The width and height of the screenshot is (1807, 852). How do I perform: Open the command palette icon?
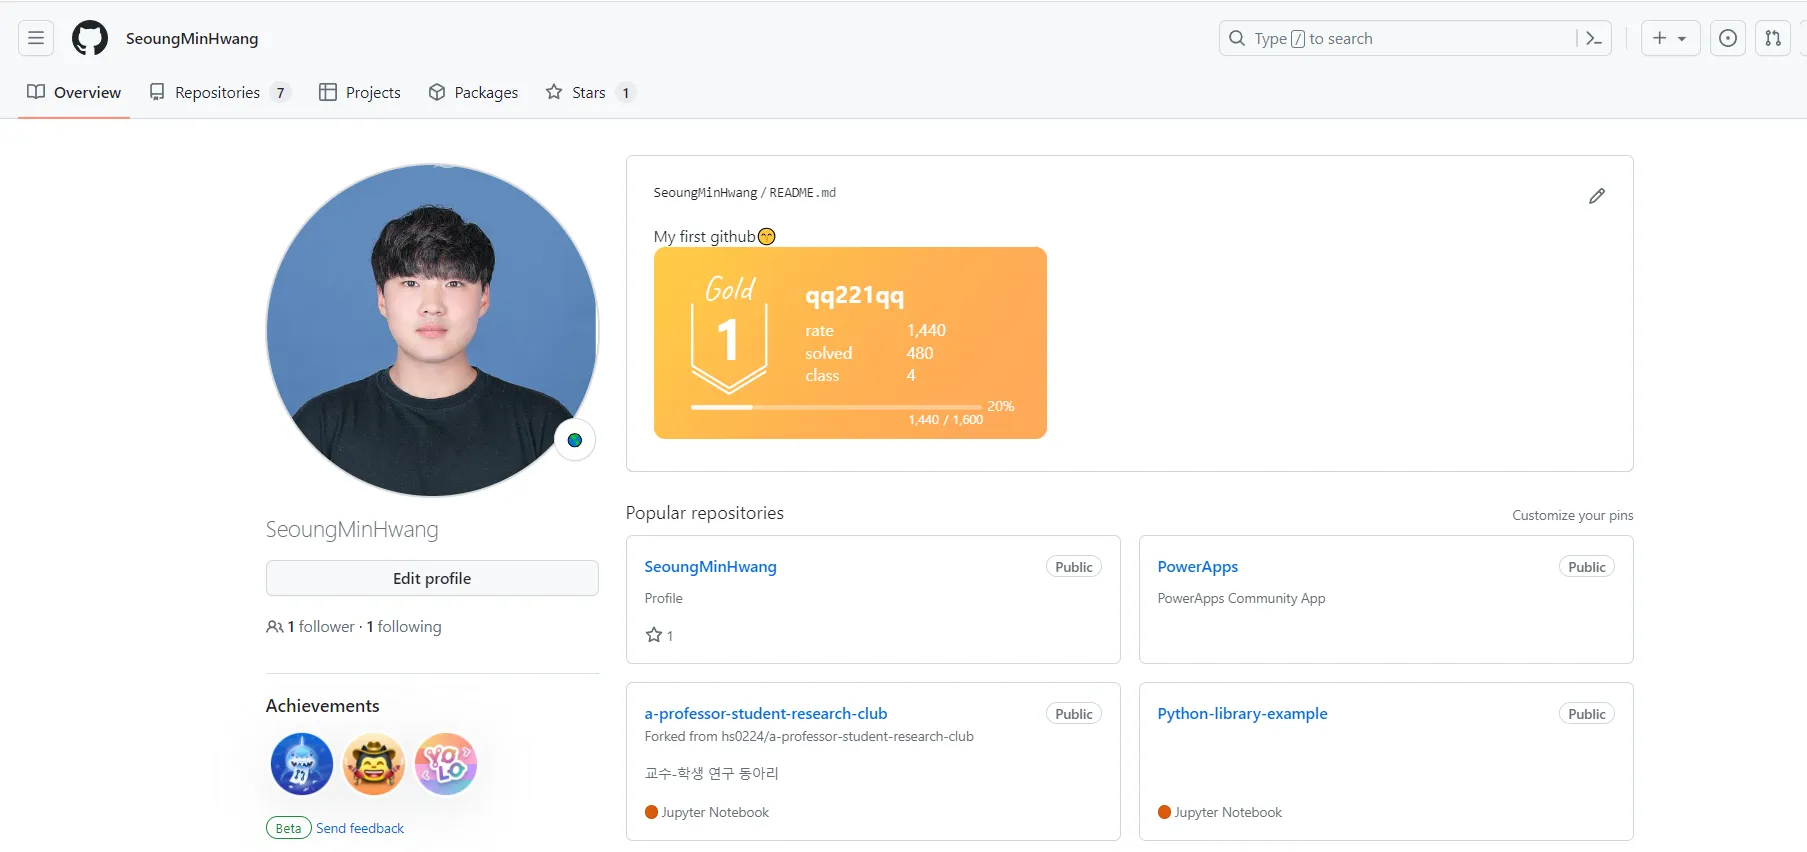coord(1594,38)
